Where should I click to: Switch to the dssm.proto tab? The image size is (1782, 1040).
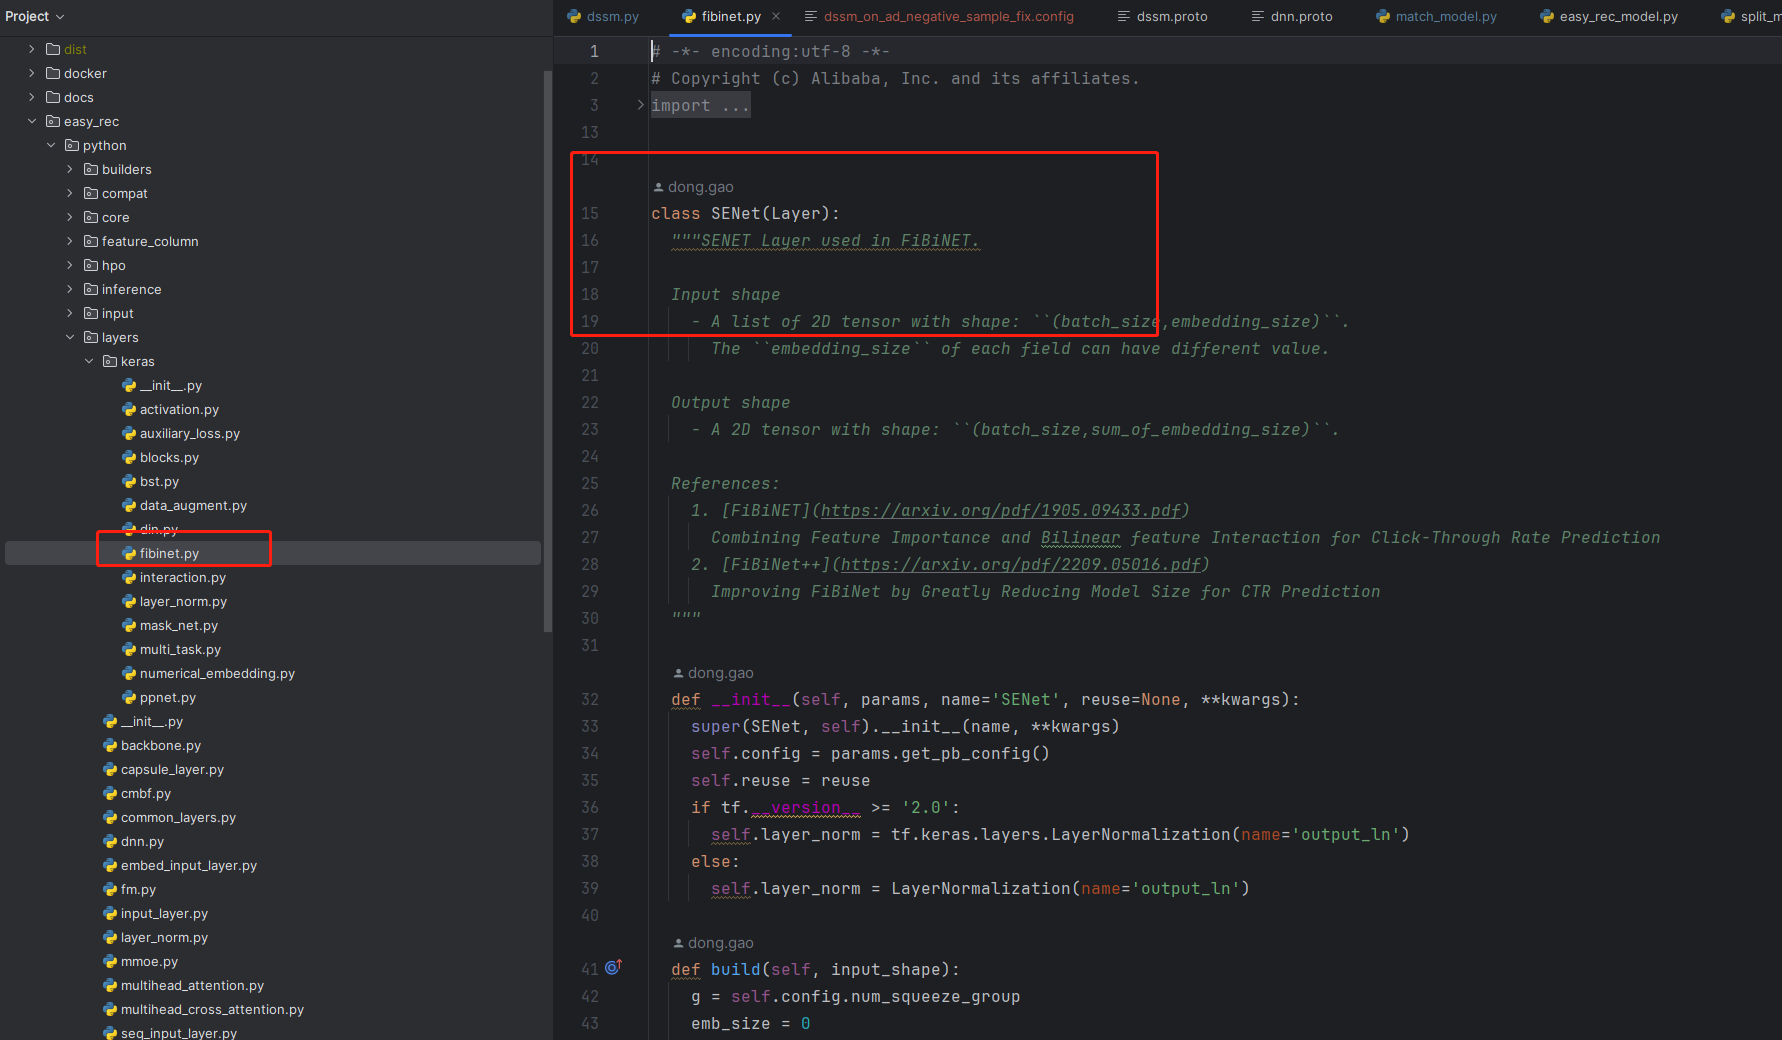[x=1162, y=16]
